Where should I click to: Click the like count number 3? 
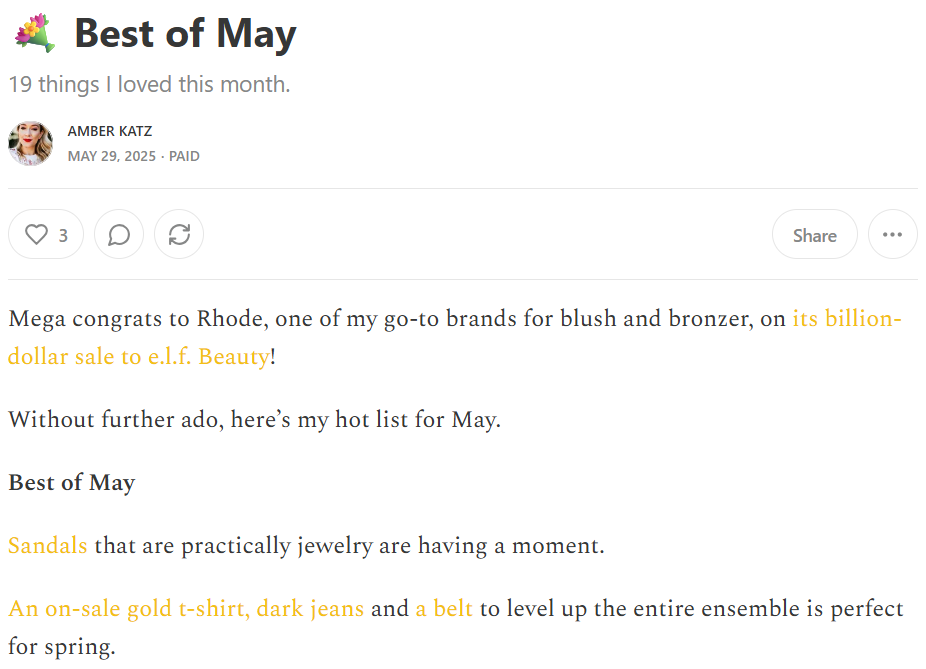coord(63,236)
